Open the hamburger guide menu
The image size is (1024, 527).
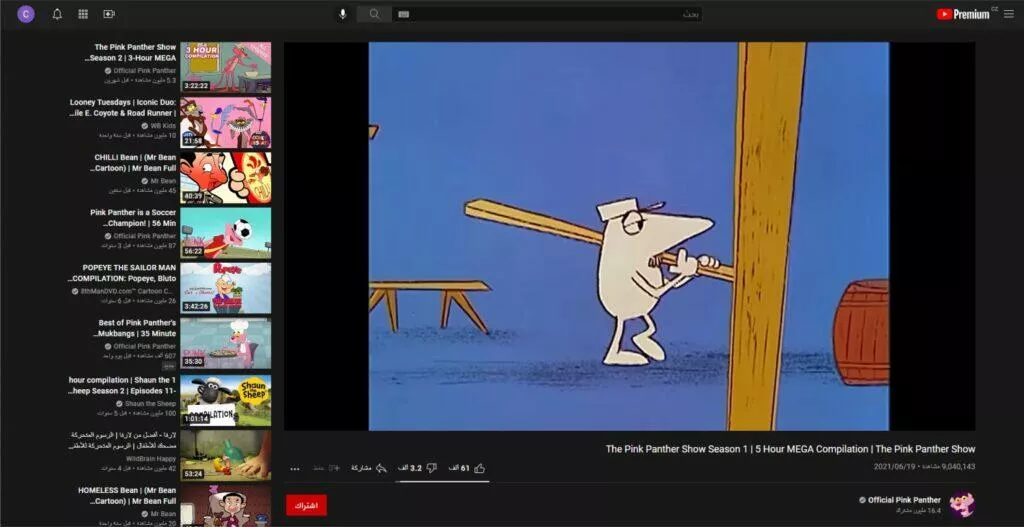[1008, 14]
